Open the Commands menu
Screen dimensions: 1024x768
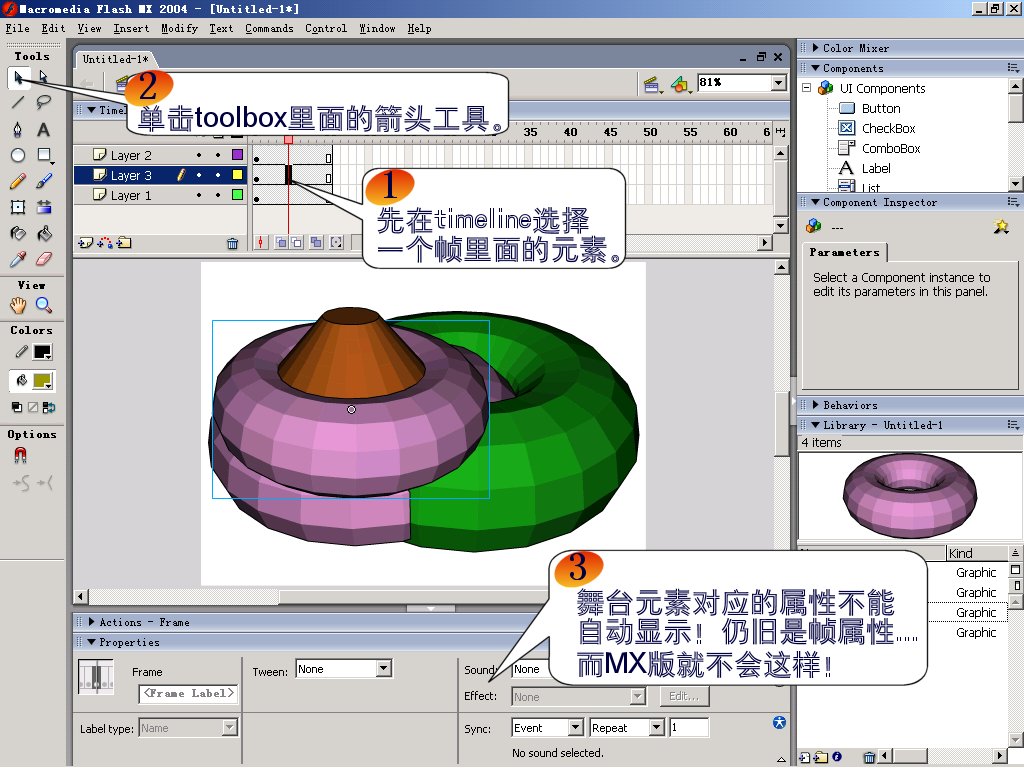tap(269, 28)
